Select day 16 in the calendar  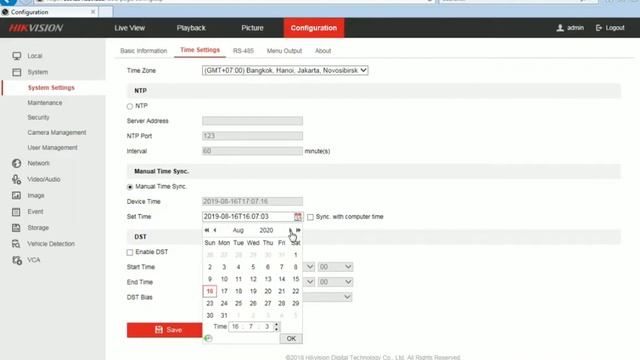pos(210,291)
